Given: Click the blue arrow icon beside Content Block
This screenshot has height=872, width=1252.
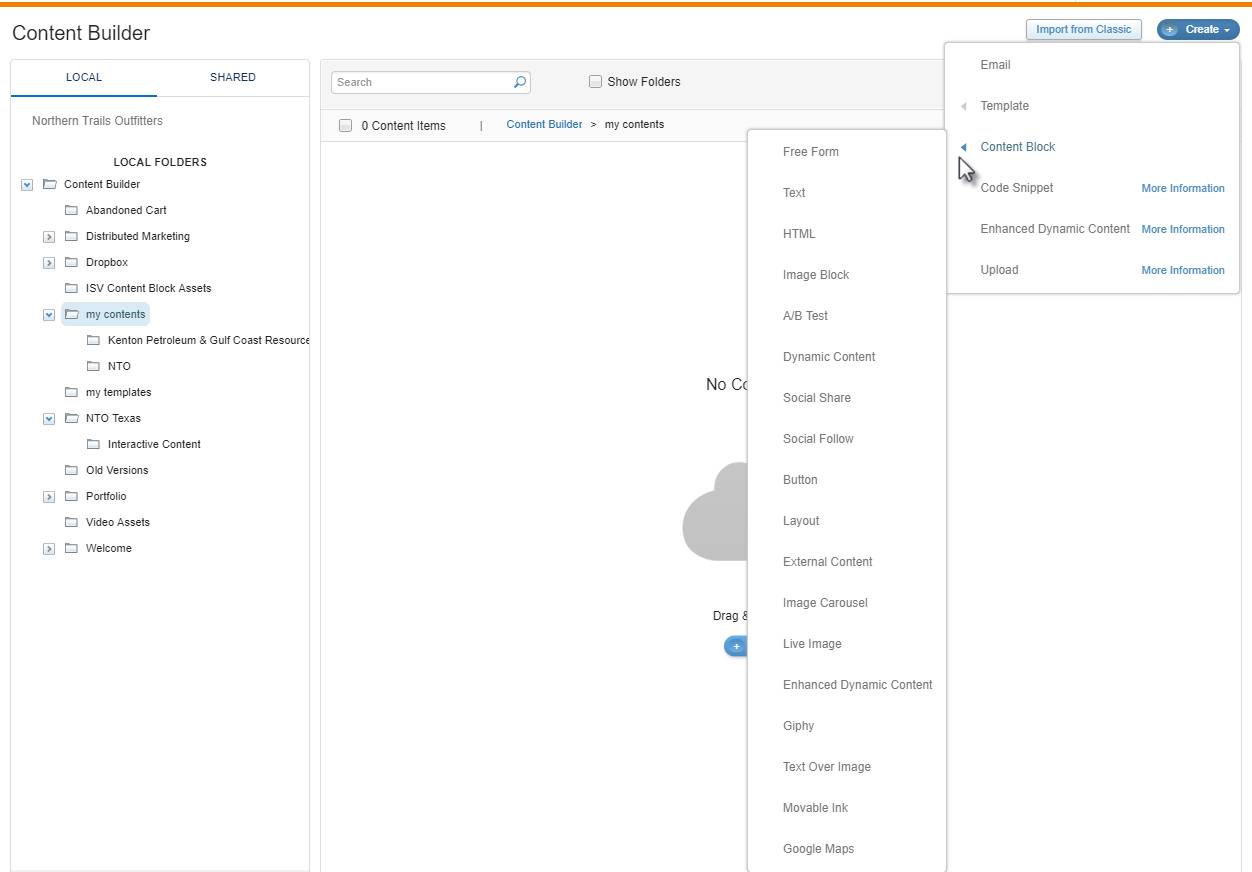Looking at the screenshot, I should [x=964, y=147].
